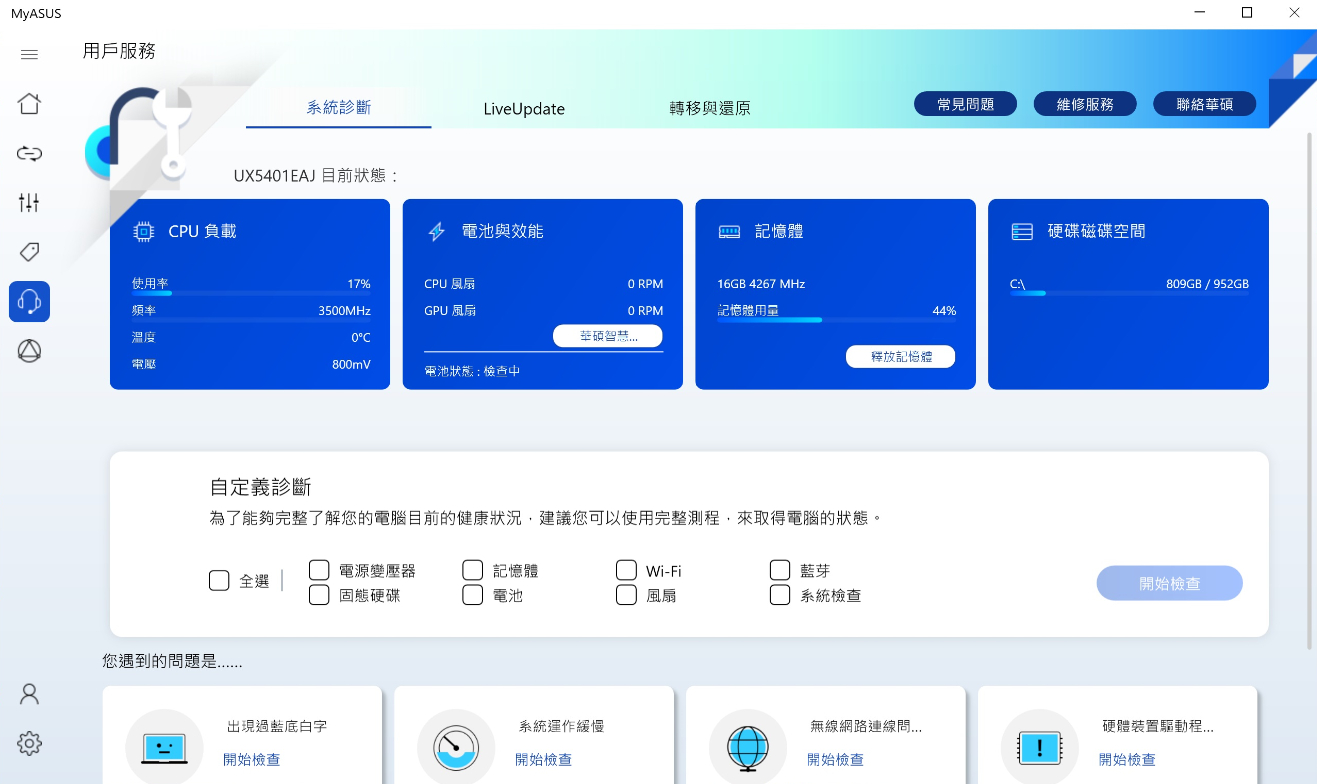Click the 電池與效能 lightning icon
Image resolution: width=1317 pixels, height=784 pixels.
(436, 231)
